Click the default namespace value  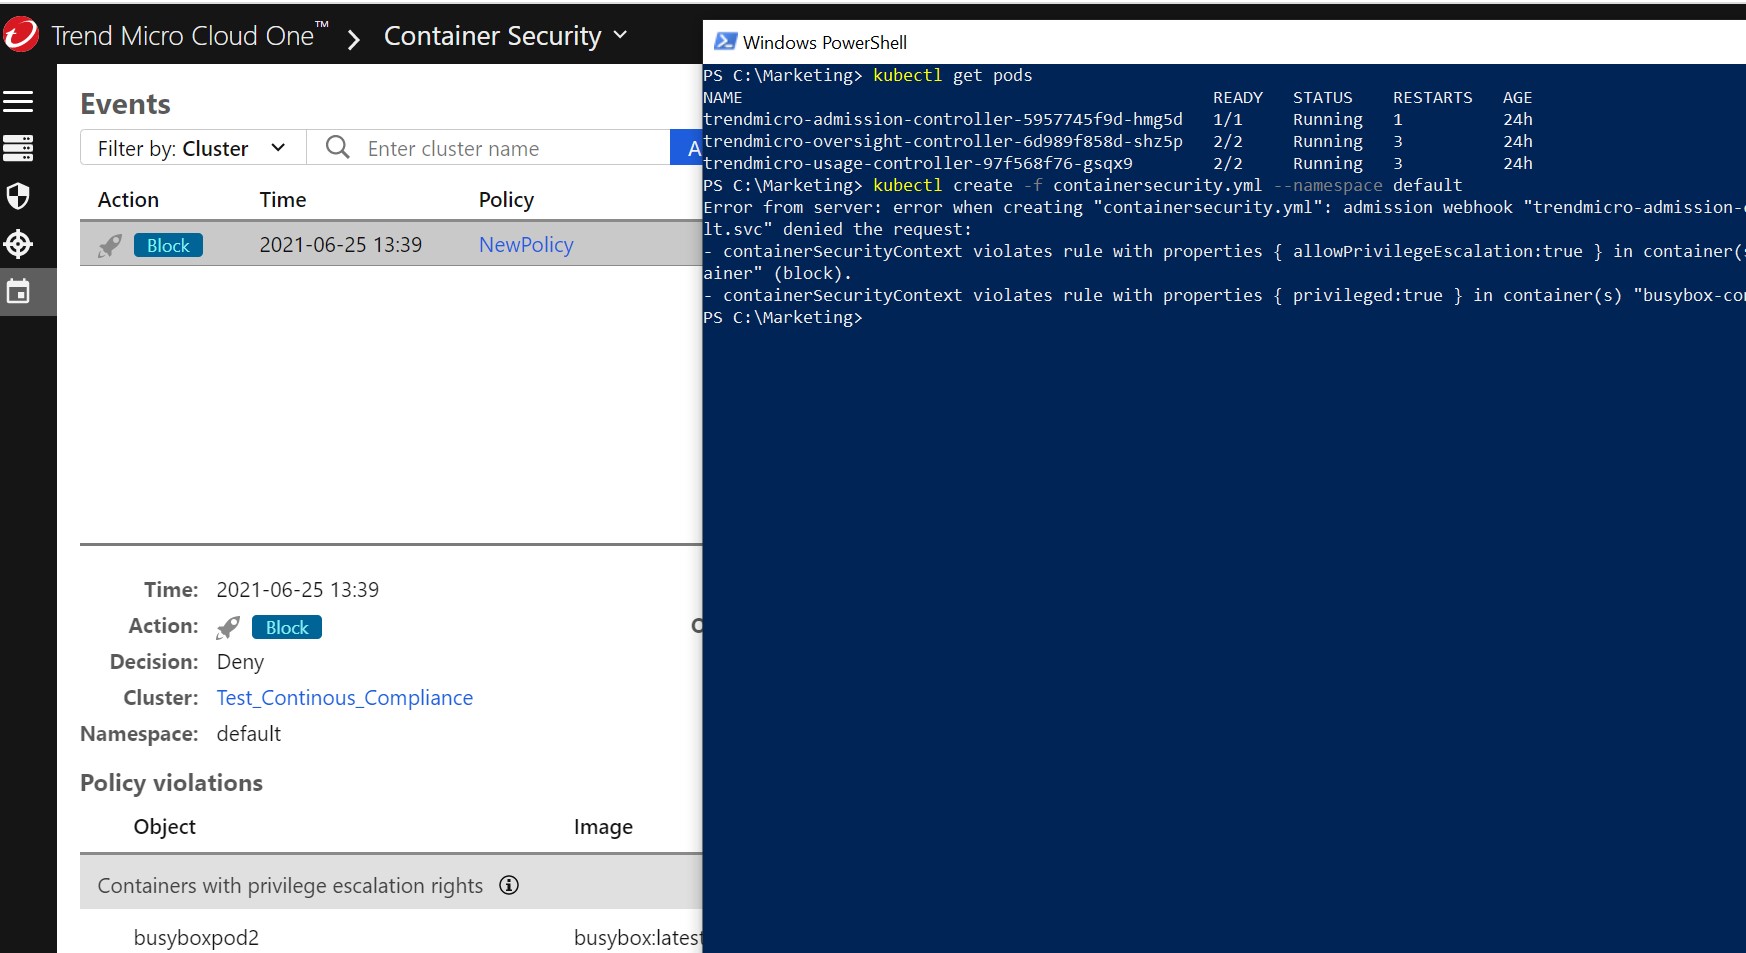249,734
